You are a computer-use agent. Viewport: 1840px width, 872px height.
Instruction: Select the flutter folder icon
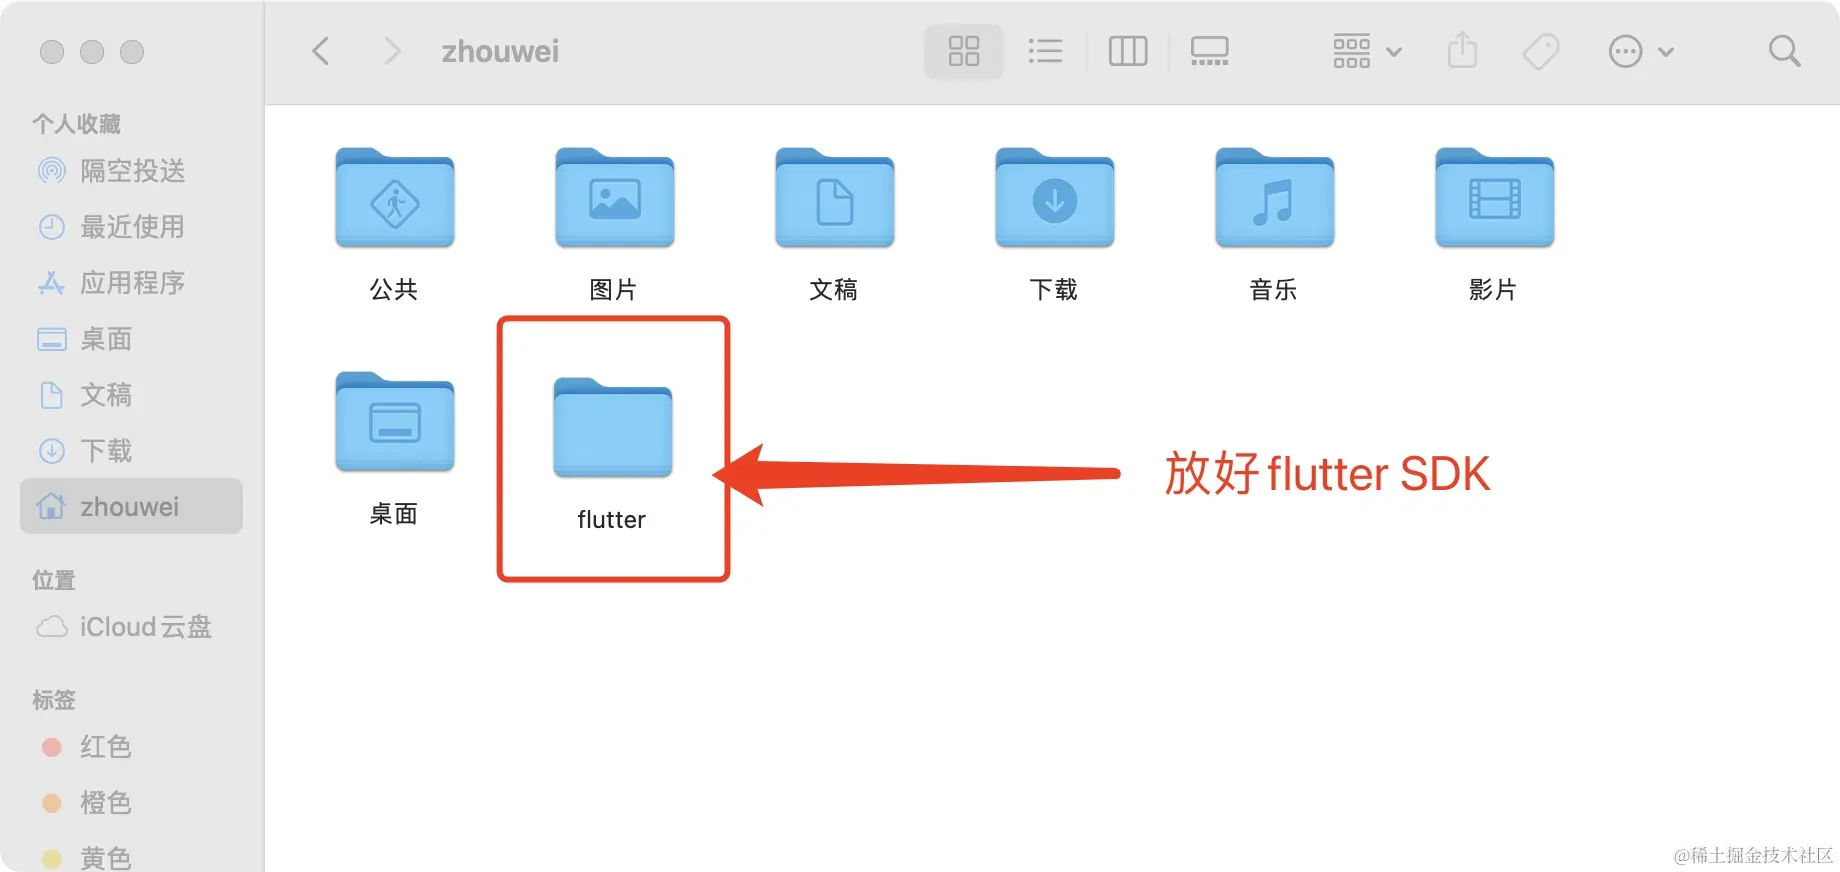click(x=613, y=427)
